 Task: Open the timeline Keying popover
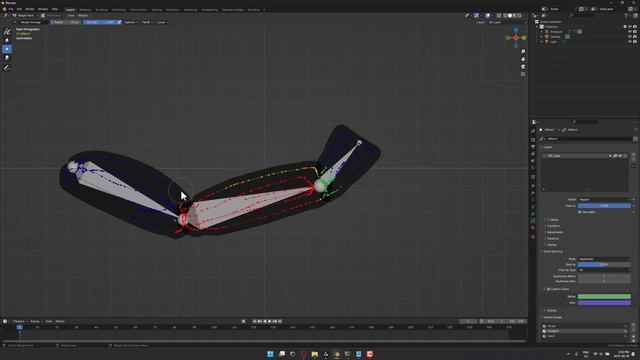36,321
